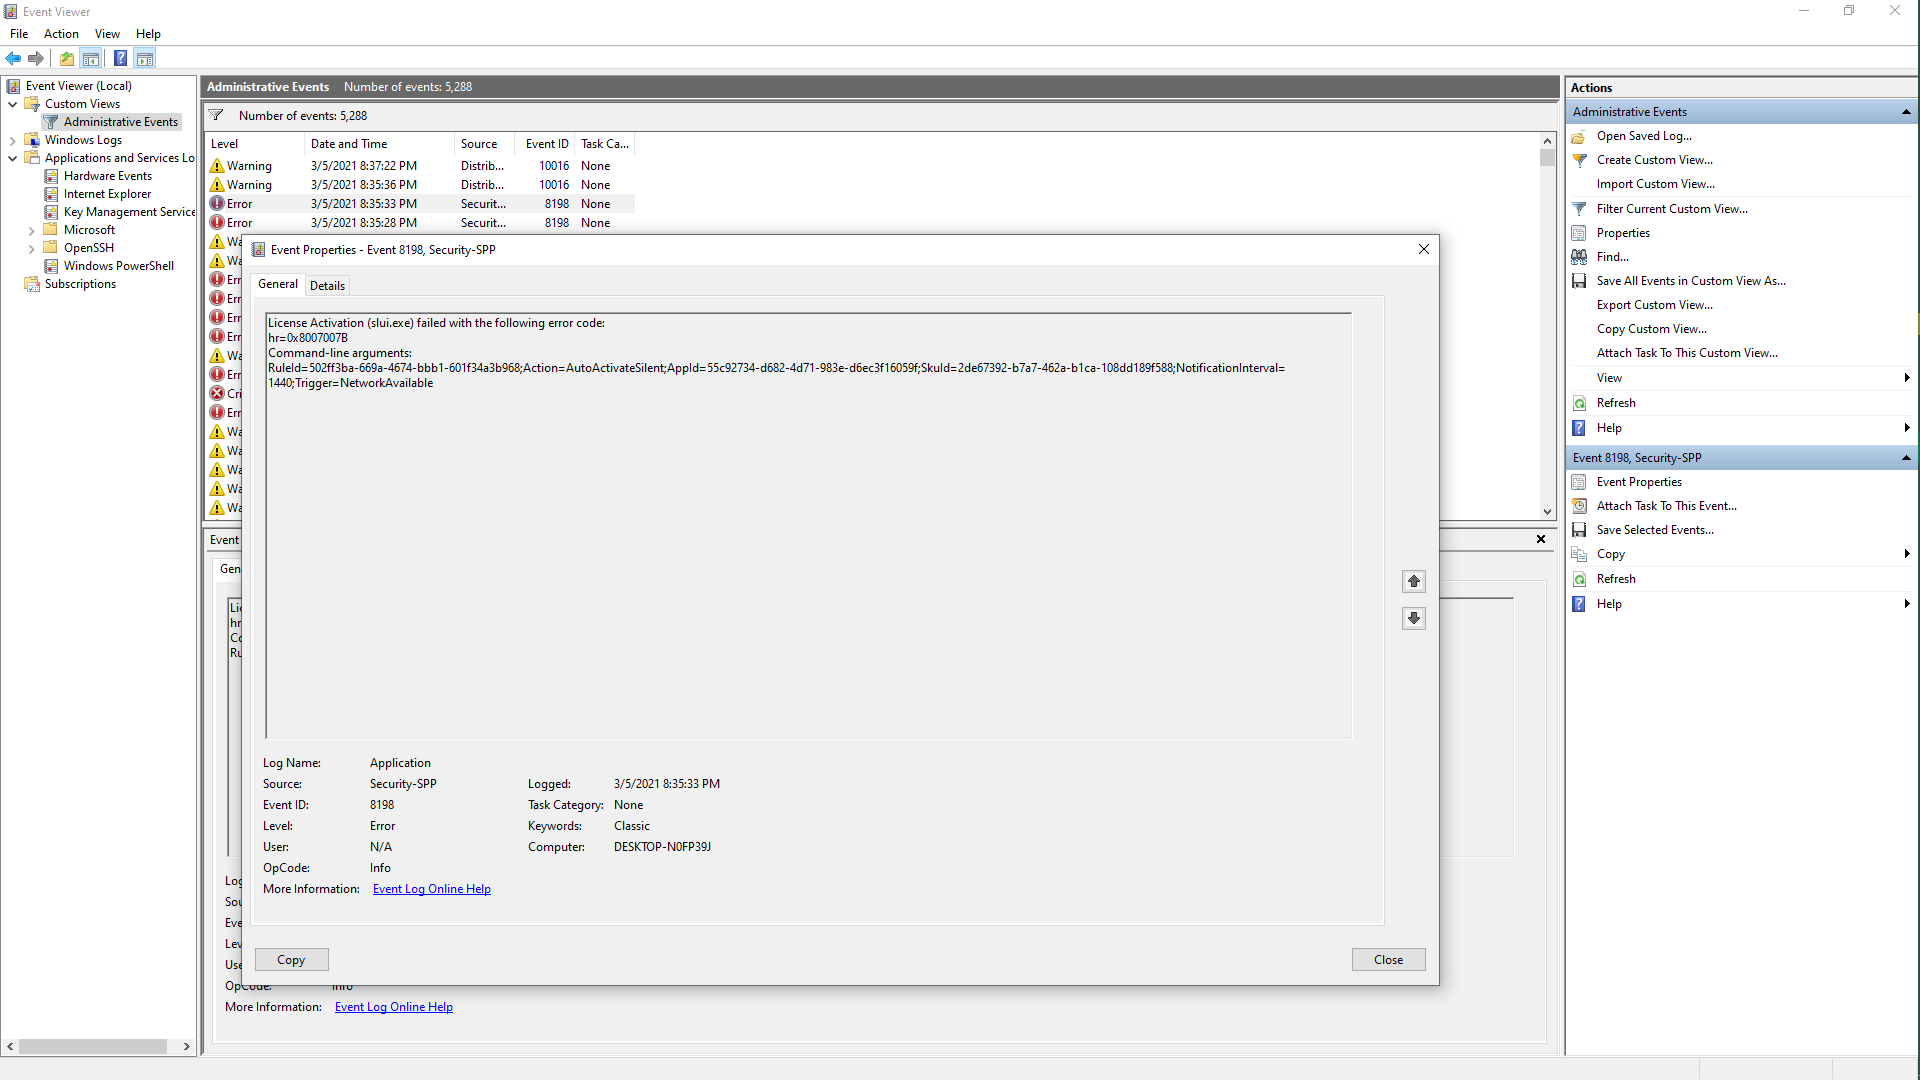Click the Show/Hide Console Tree toolbar icon

click(91, 58)
